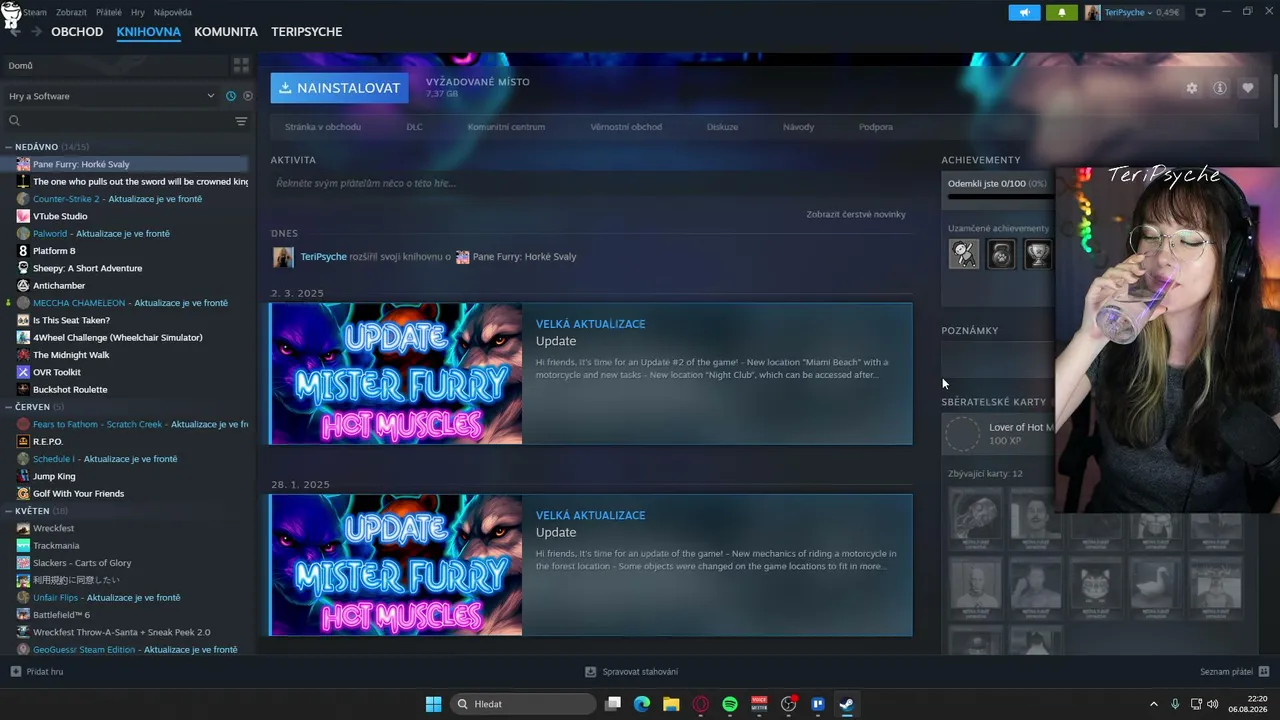Toggle the ready-to-play filter icon
Viewport: 1280px width, 720px height.
pos(248,96)
